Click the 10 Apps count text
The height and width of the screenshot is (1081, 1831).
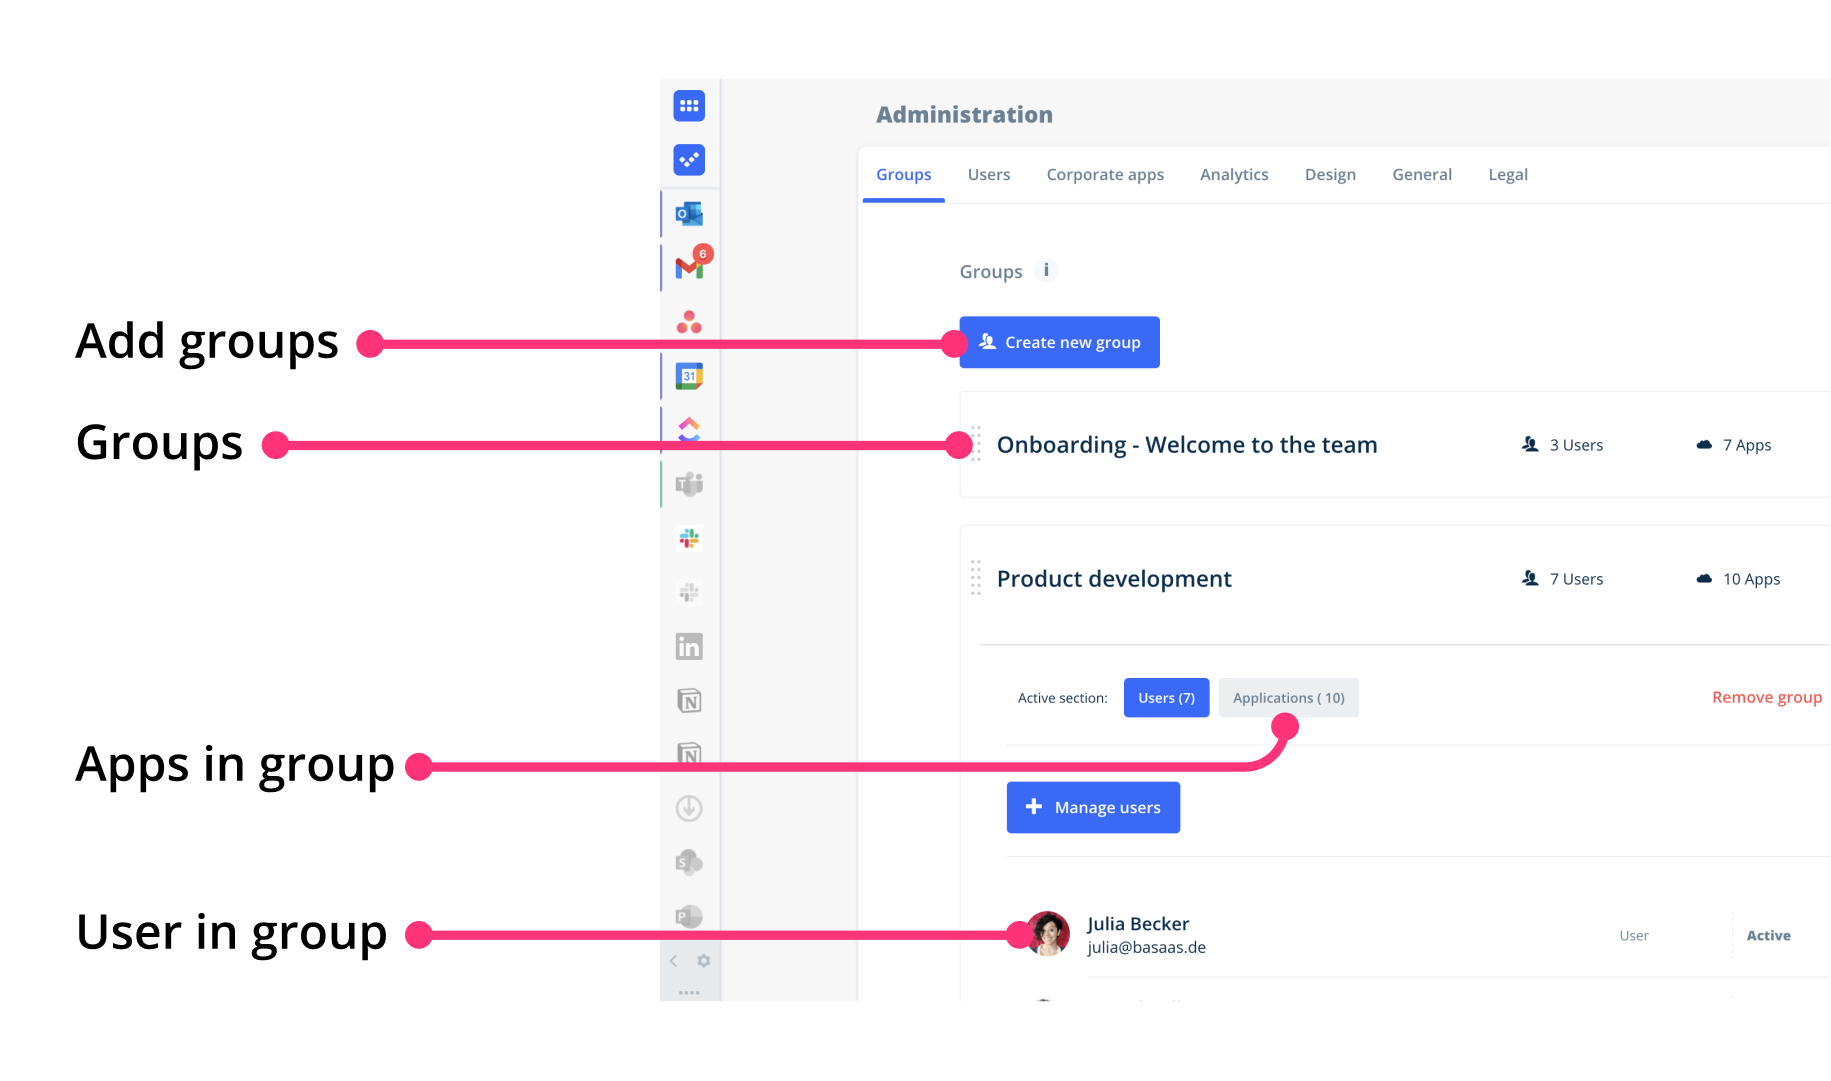(1751, 579)
